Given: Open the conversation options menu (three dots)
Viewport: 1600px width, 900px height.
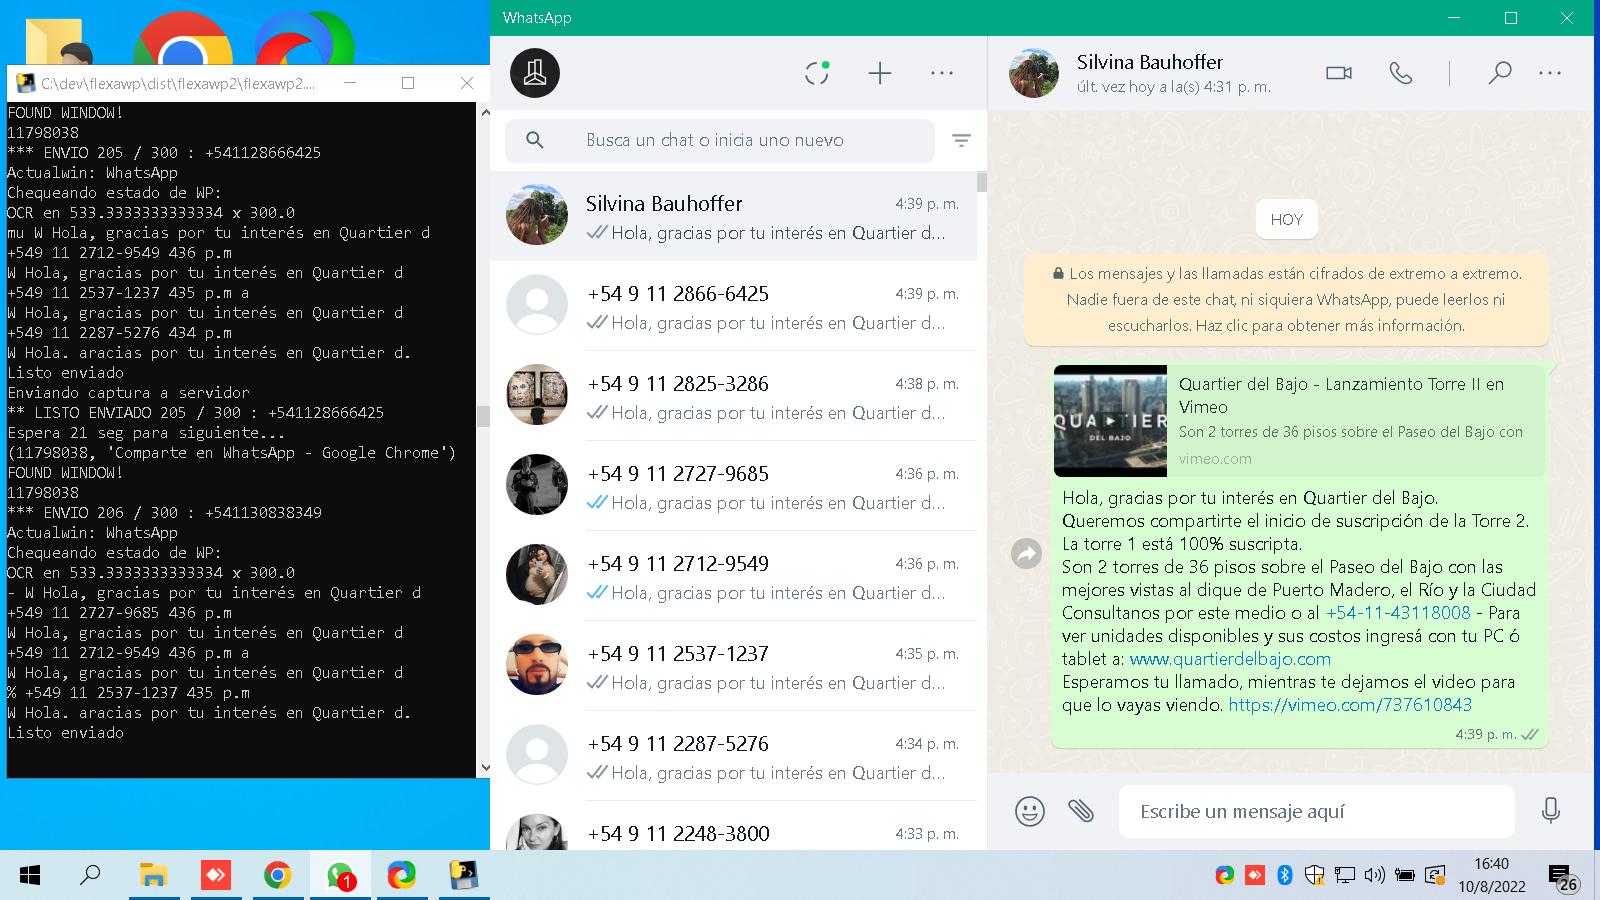Looking at the screenshot, I should point(1550,73).
